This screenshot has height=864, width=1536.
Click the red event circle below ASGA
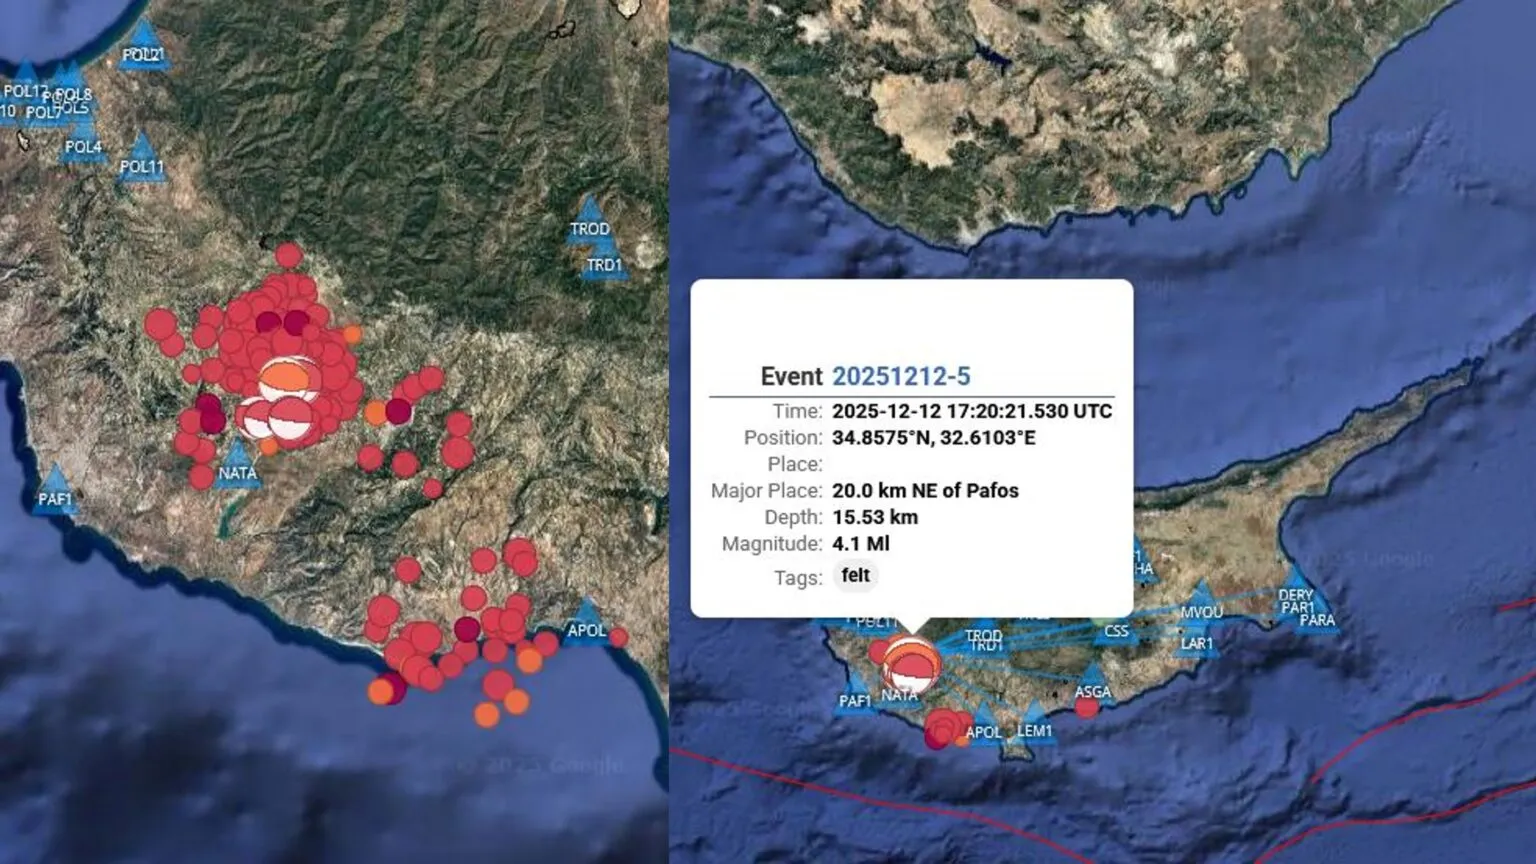1087,708
